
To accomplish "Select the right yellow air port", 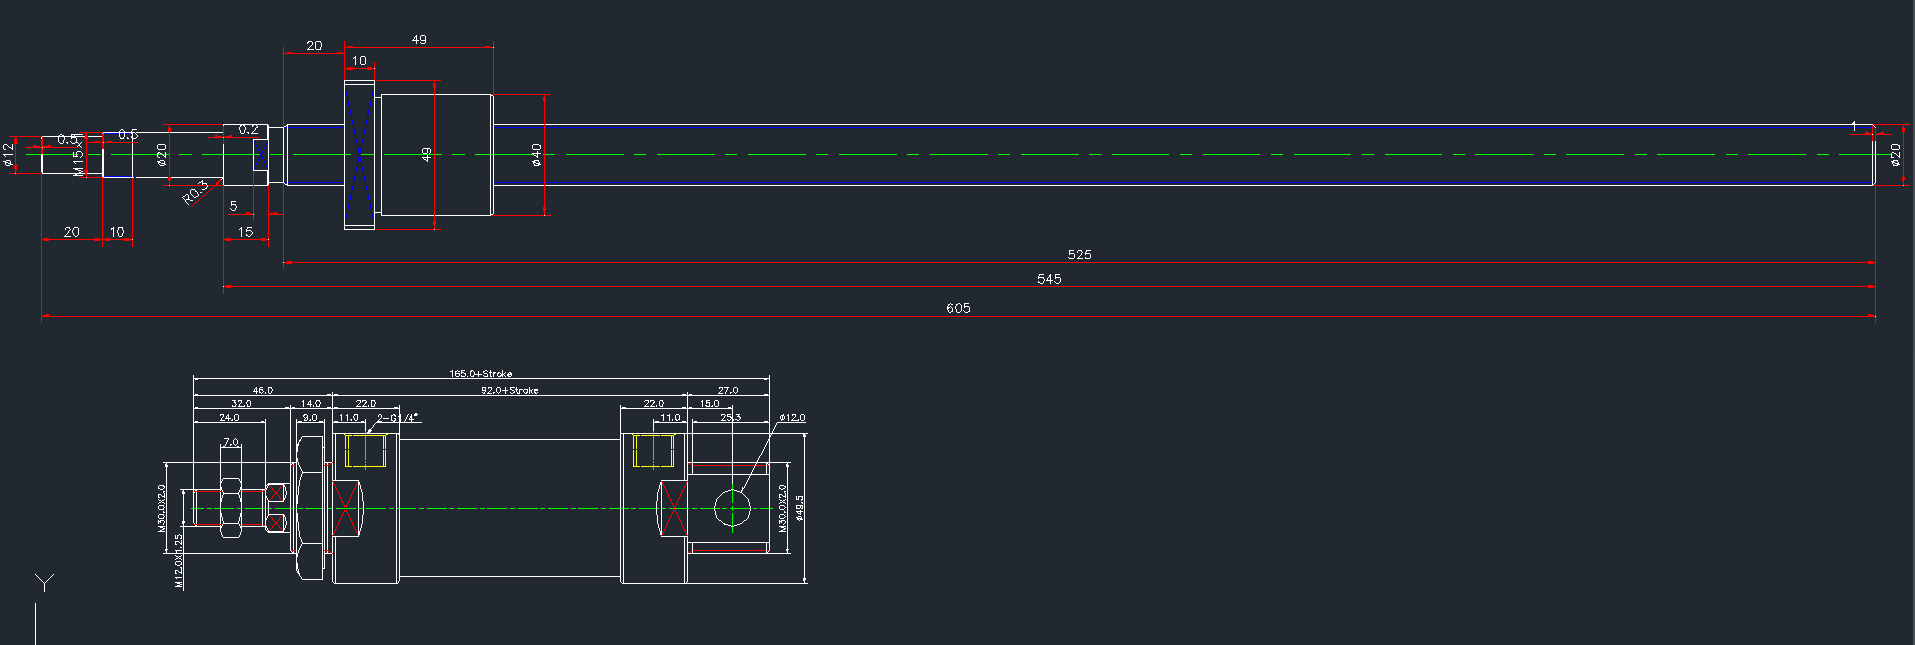I will coord(653,450).
